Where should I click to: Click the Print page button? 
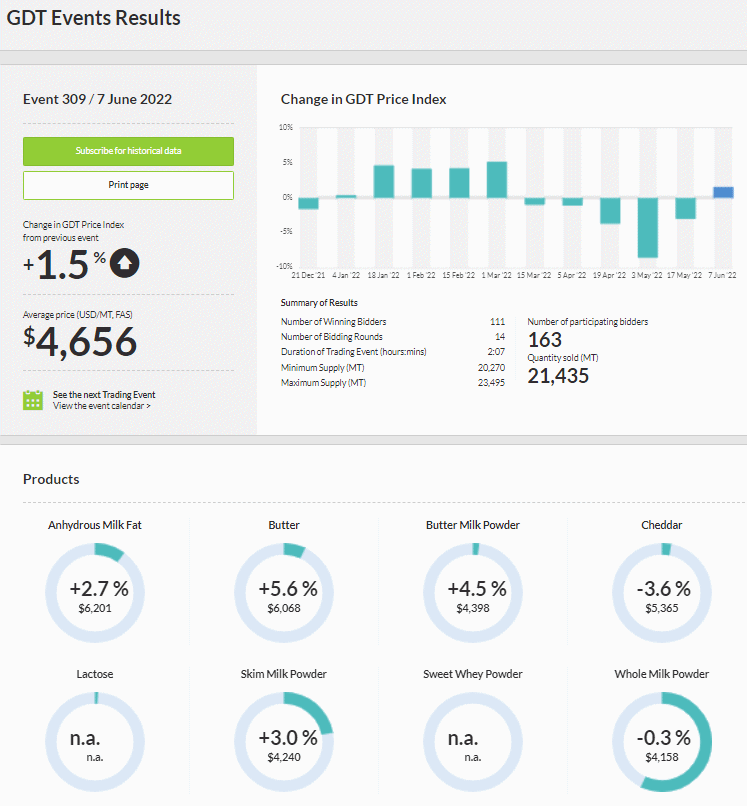point(129,185)
